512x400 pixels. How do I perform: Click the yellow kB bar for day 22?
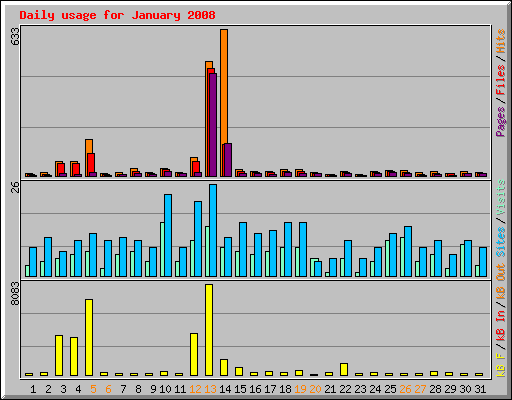tap(344, 369)
